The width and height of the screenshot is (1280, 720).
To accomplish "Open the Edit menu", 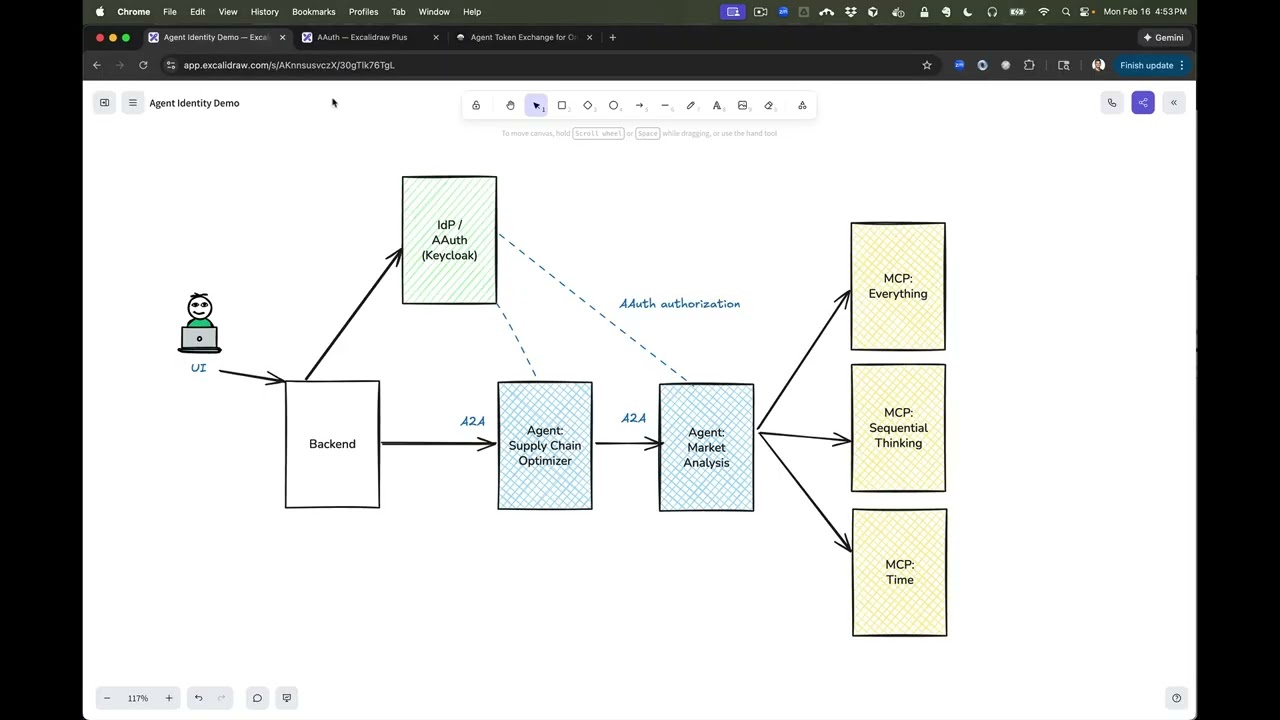I will coord(198,12).
